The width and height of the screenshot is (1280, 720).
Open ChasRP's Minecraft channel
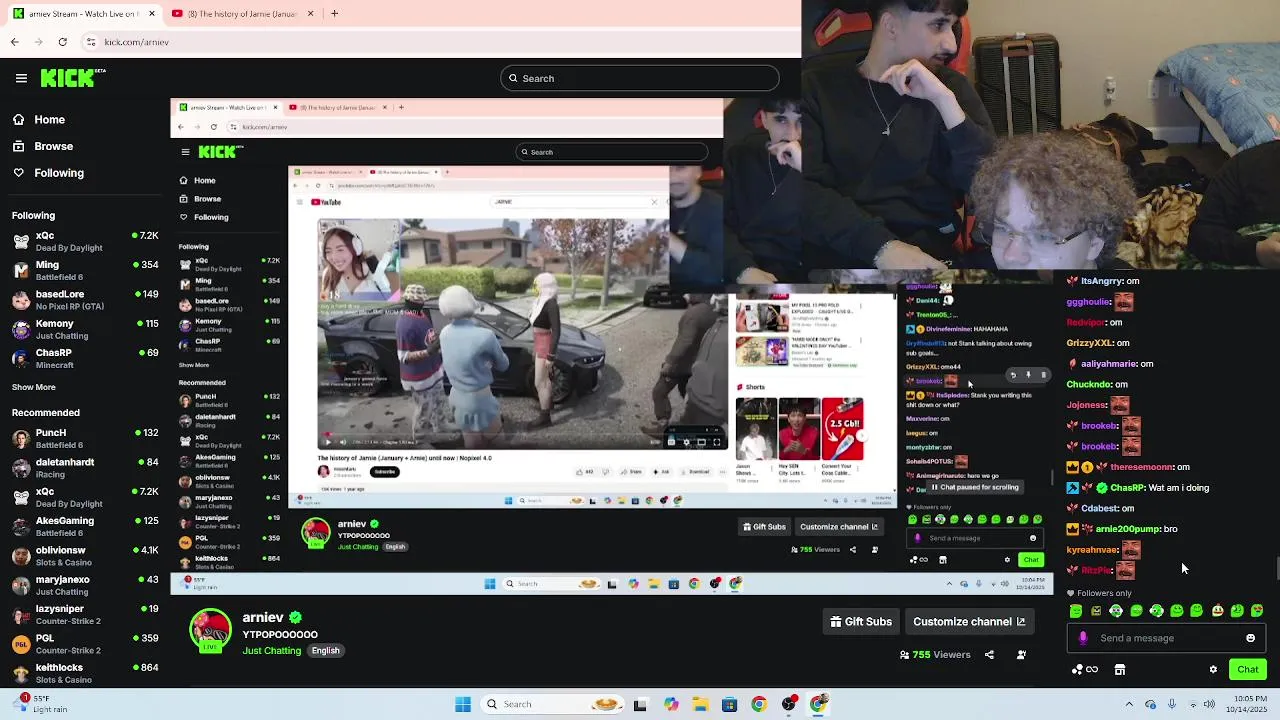click(84, 358)
